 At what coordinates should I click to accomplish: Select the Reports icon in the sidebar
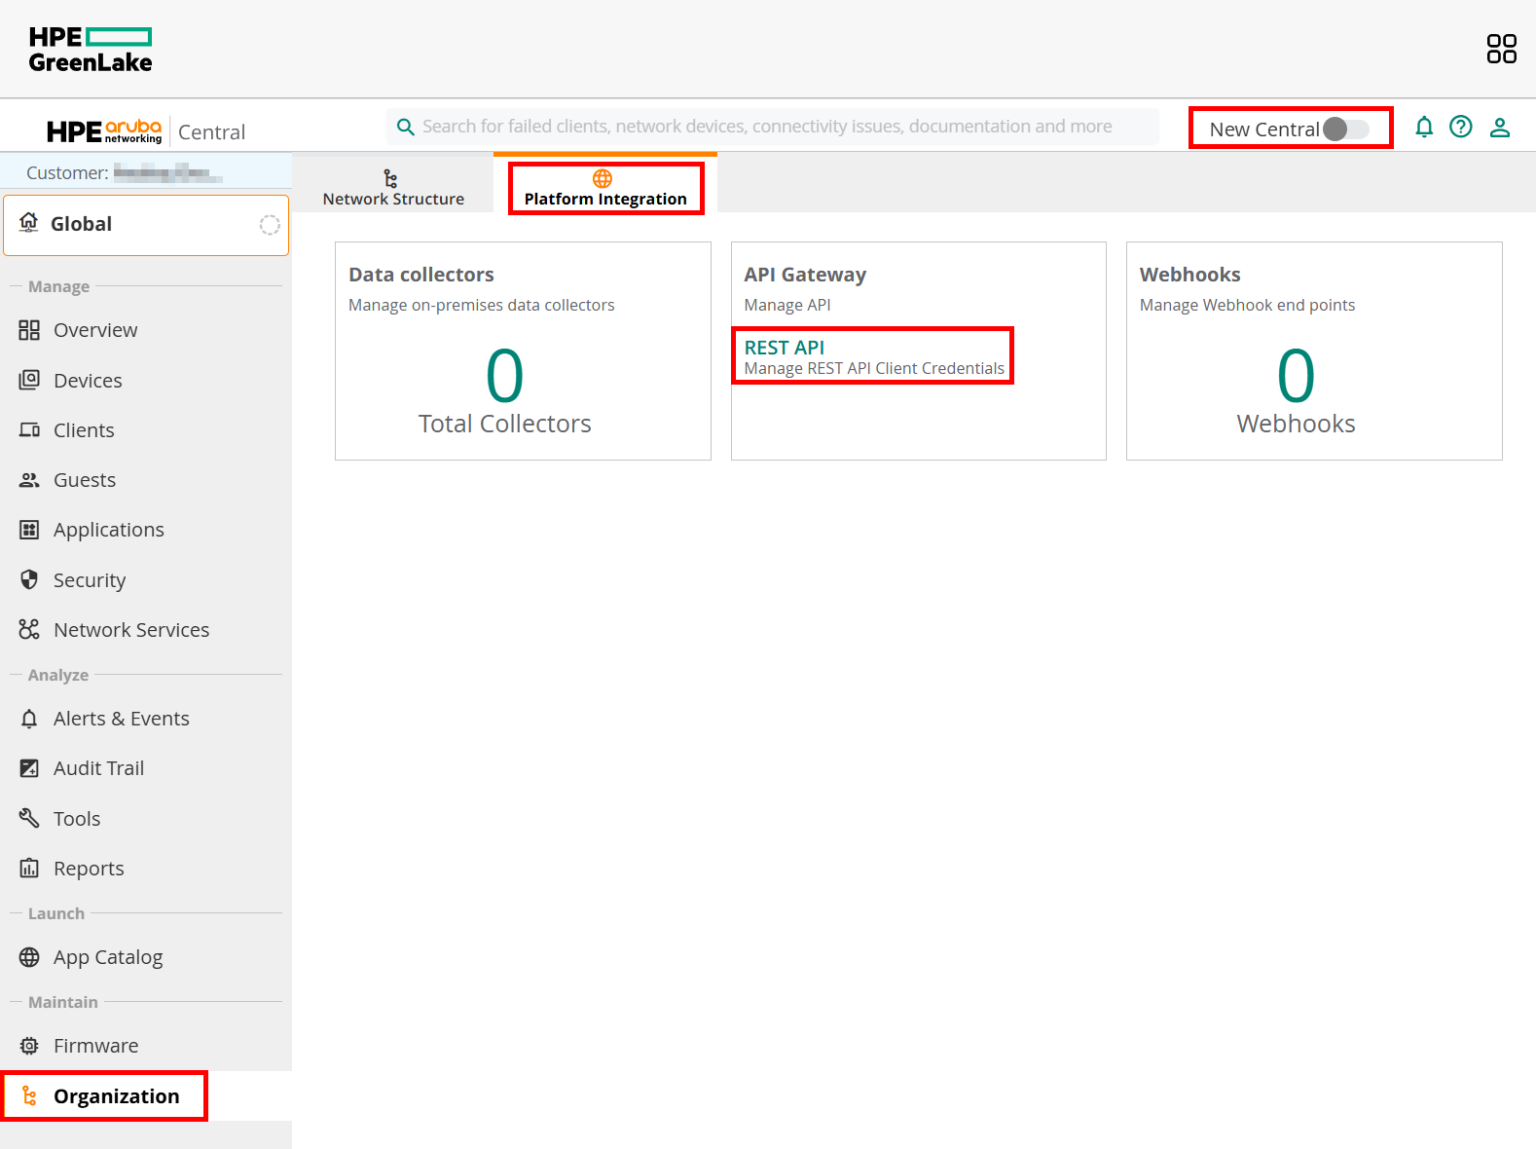pyautogui.click(x=29, y=868)
